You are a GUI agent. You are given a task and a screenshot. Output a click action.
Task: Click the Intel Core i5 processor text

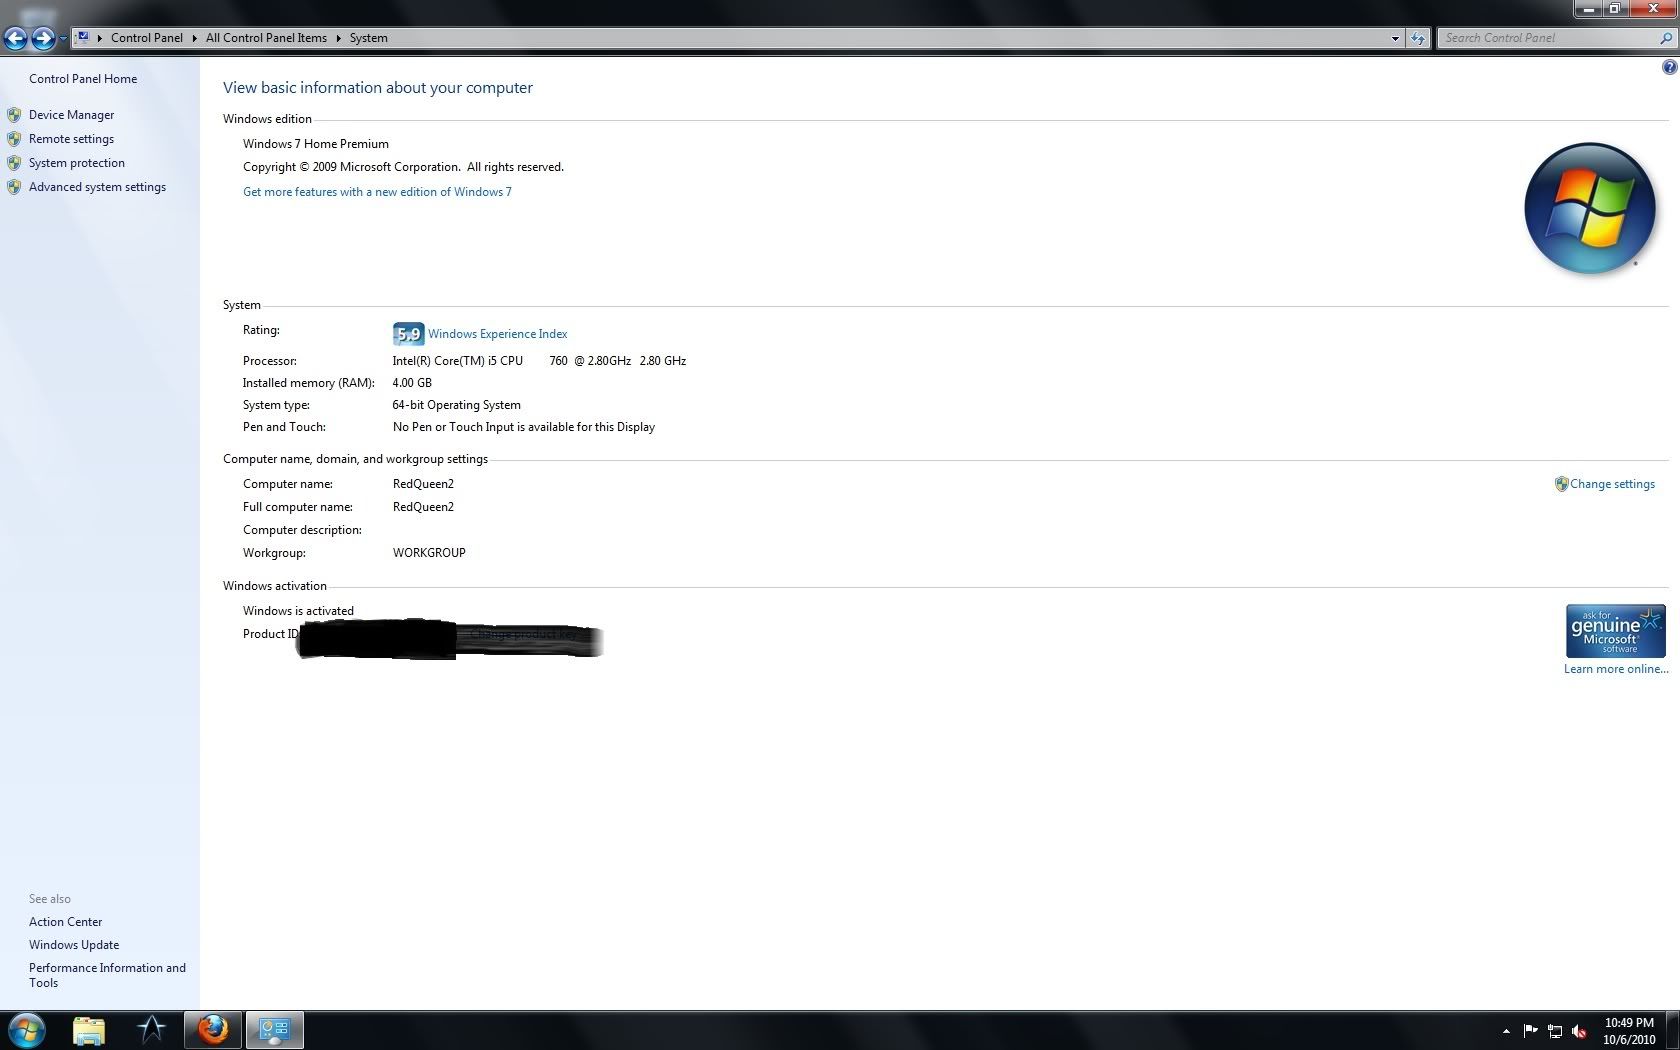[x=539, y=361]
